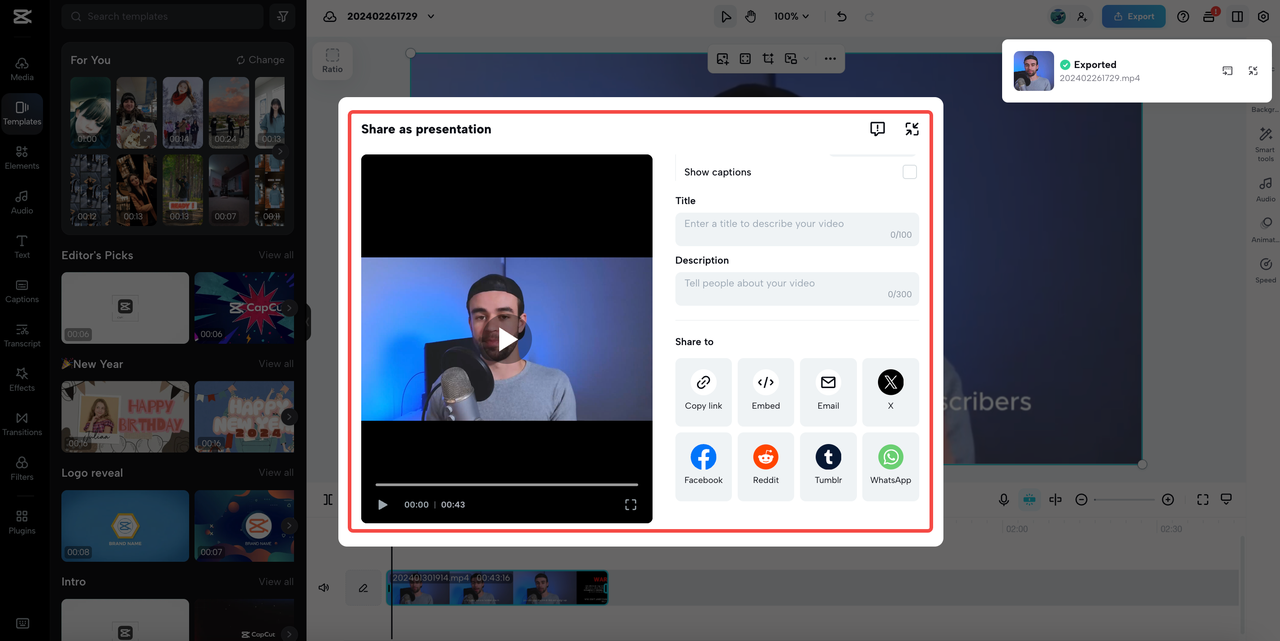
Task: Click play in the preview control bar
Action: pyautogui.click(x=382, y=505)
